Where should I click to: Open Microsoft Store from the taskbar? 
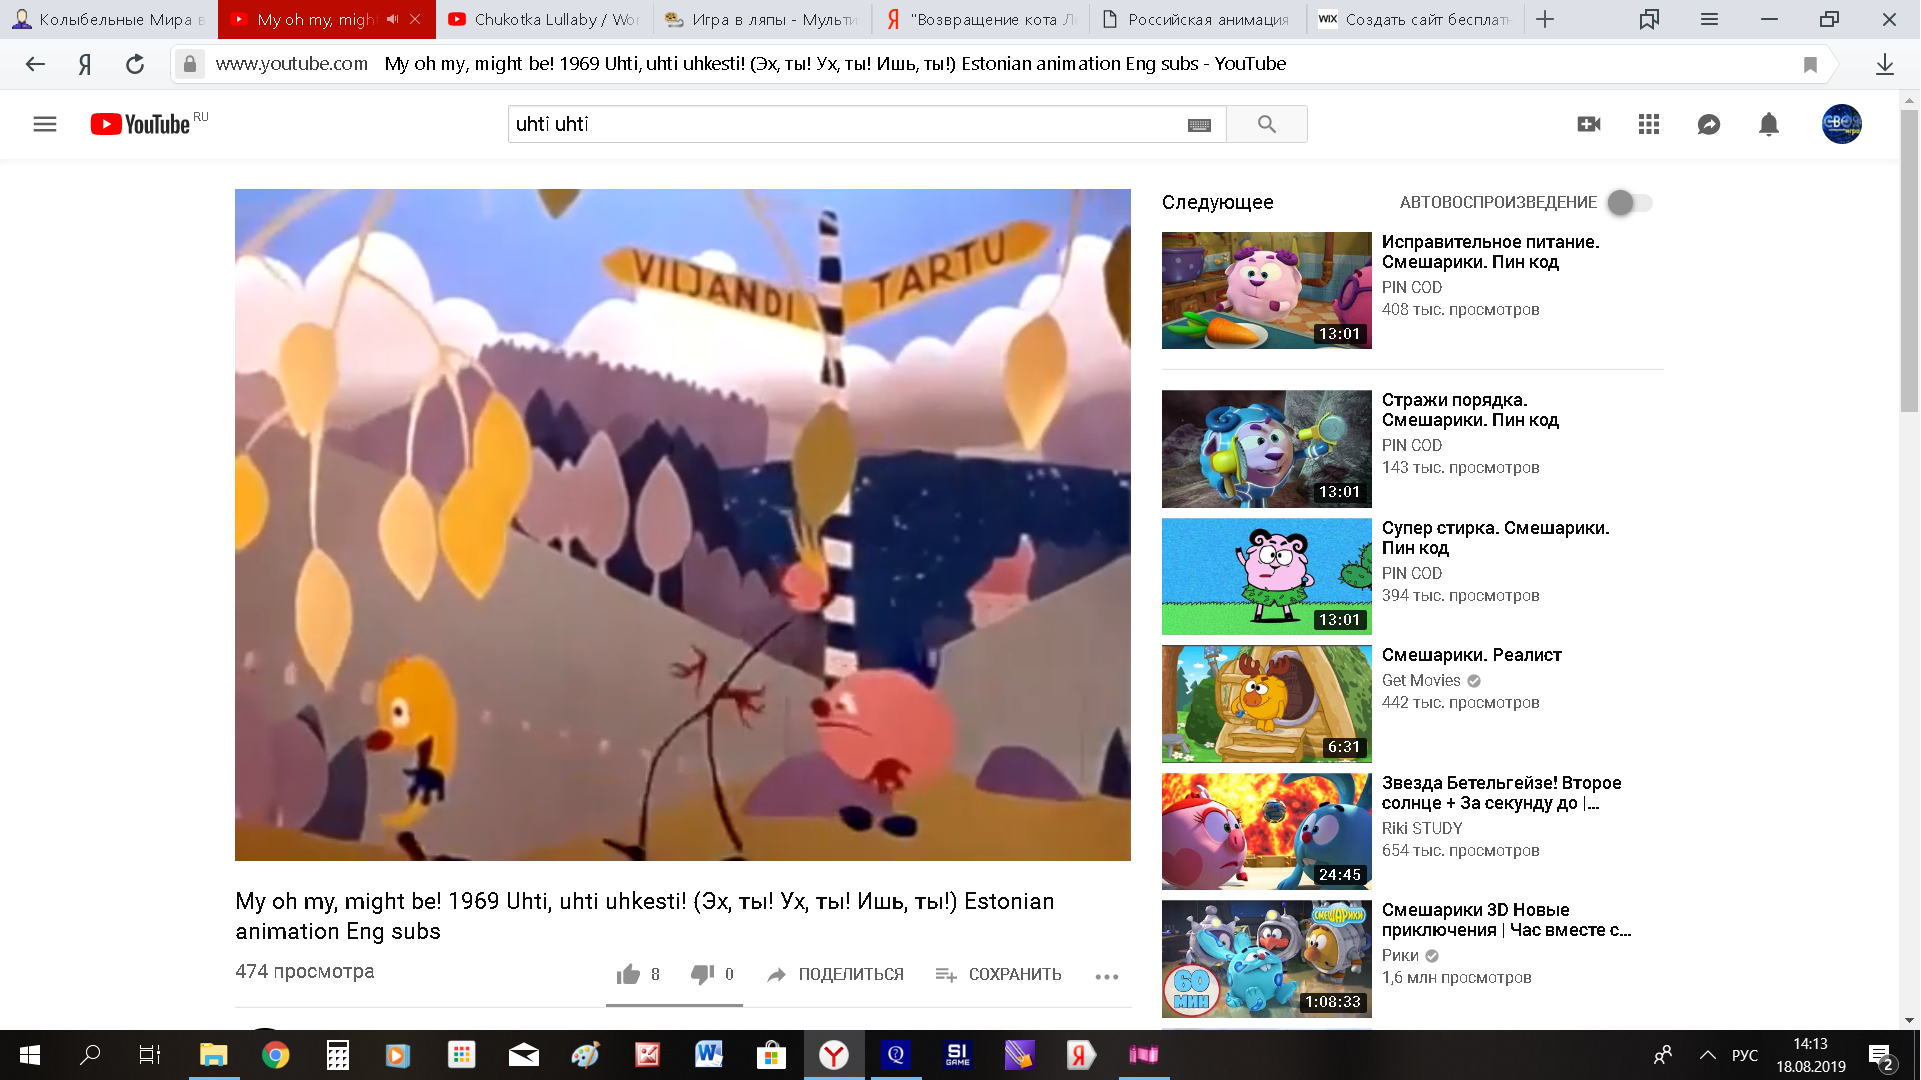click(771, 1055)
